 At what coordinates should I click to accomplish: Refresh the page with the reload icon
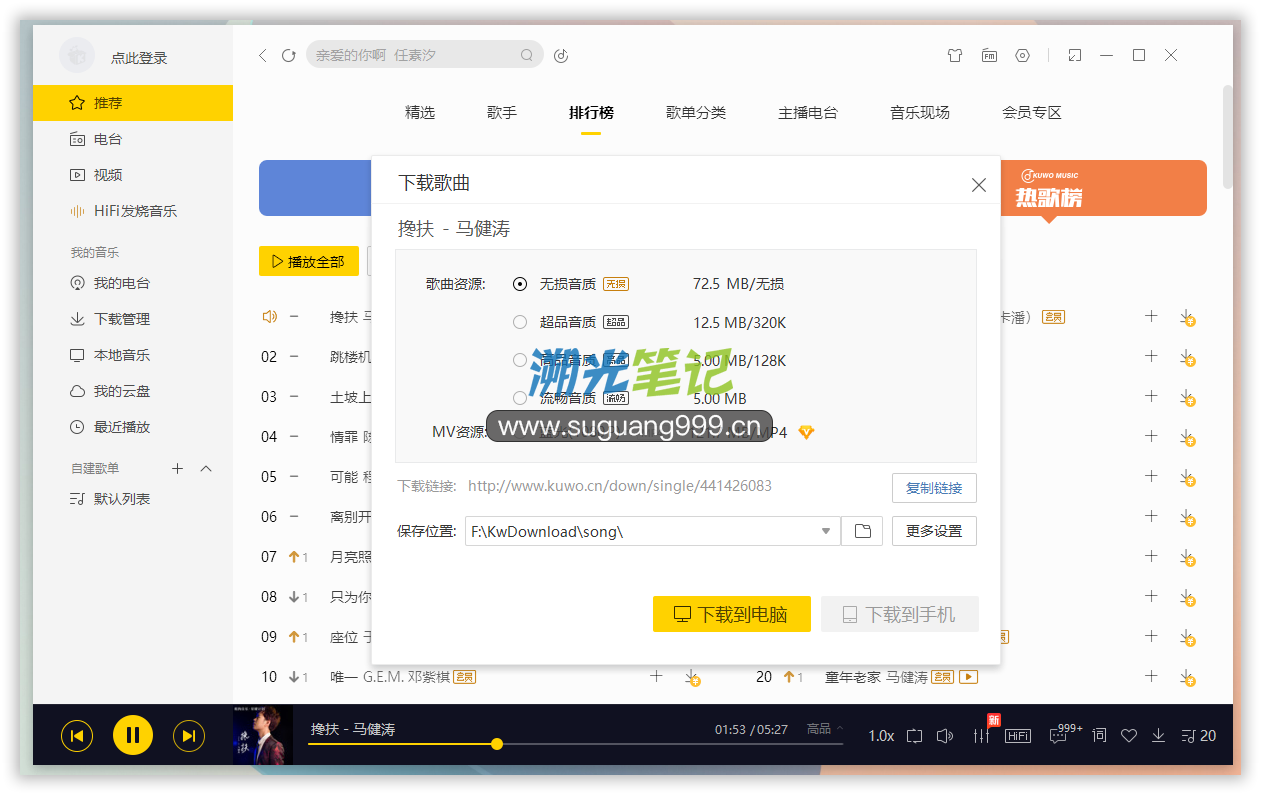tap(289, 56)
